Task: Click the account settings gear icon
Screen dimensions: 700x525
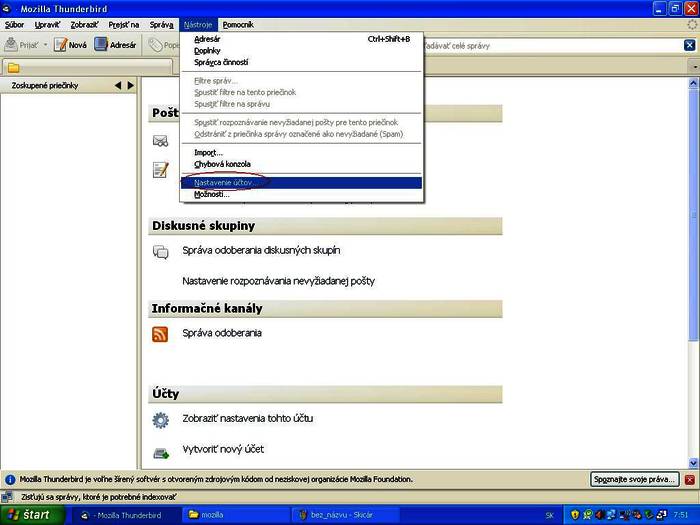Action: [x=161, y=420]
